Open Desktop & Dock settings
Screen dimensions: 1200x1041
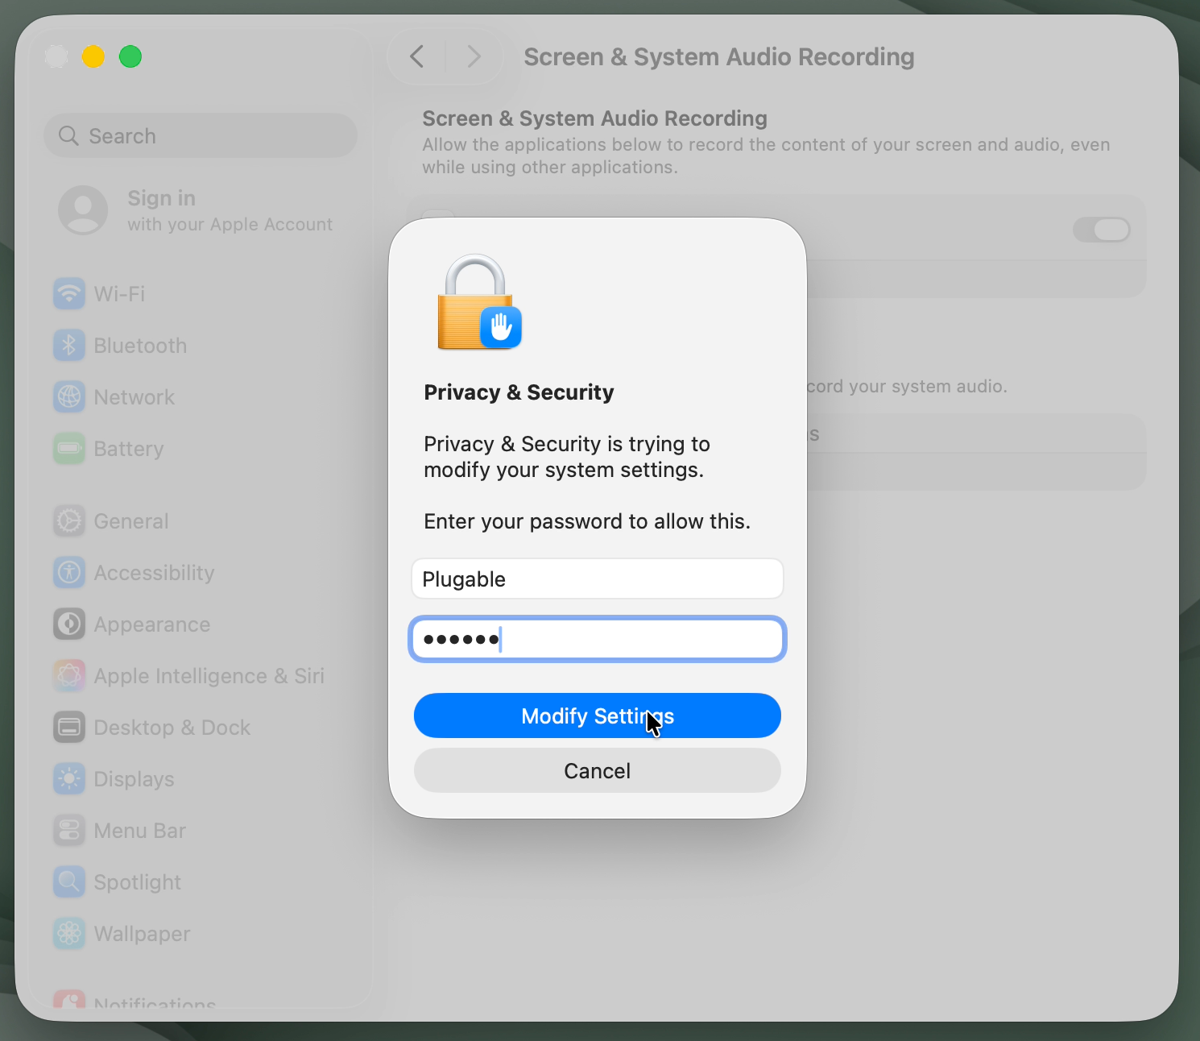172,727
